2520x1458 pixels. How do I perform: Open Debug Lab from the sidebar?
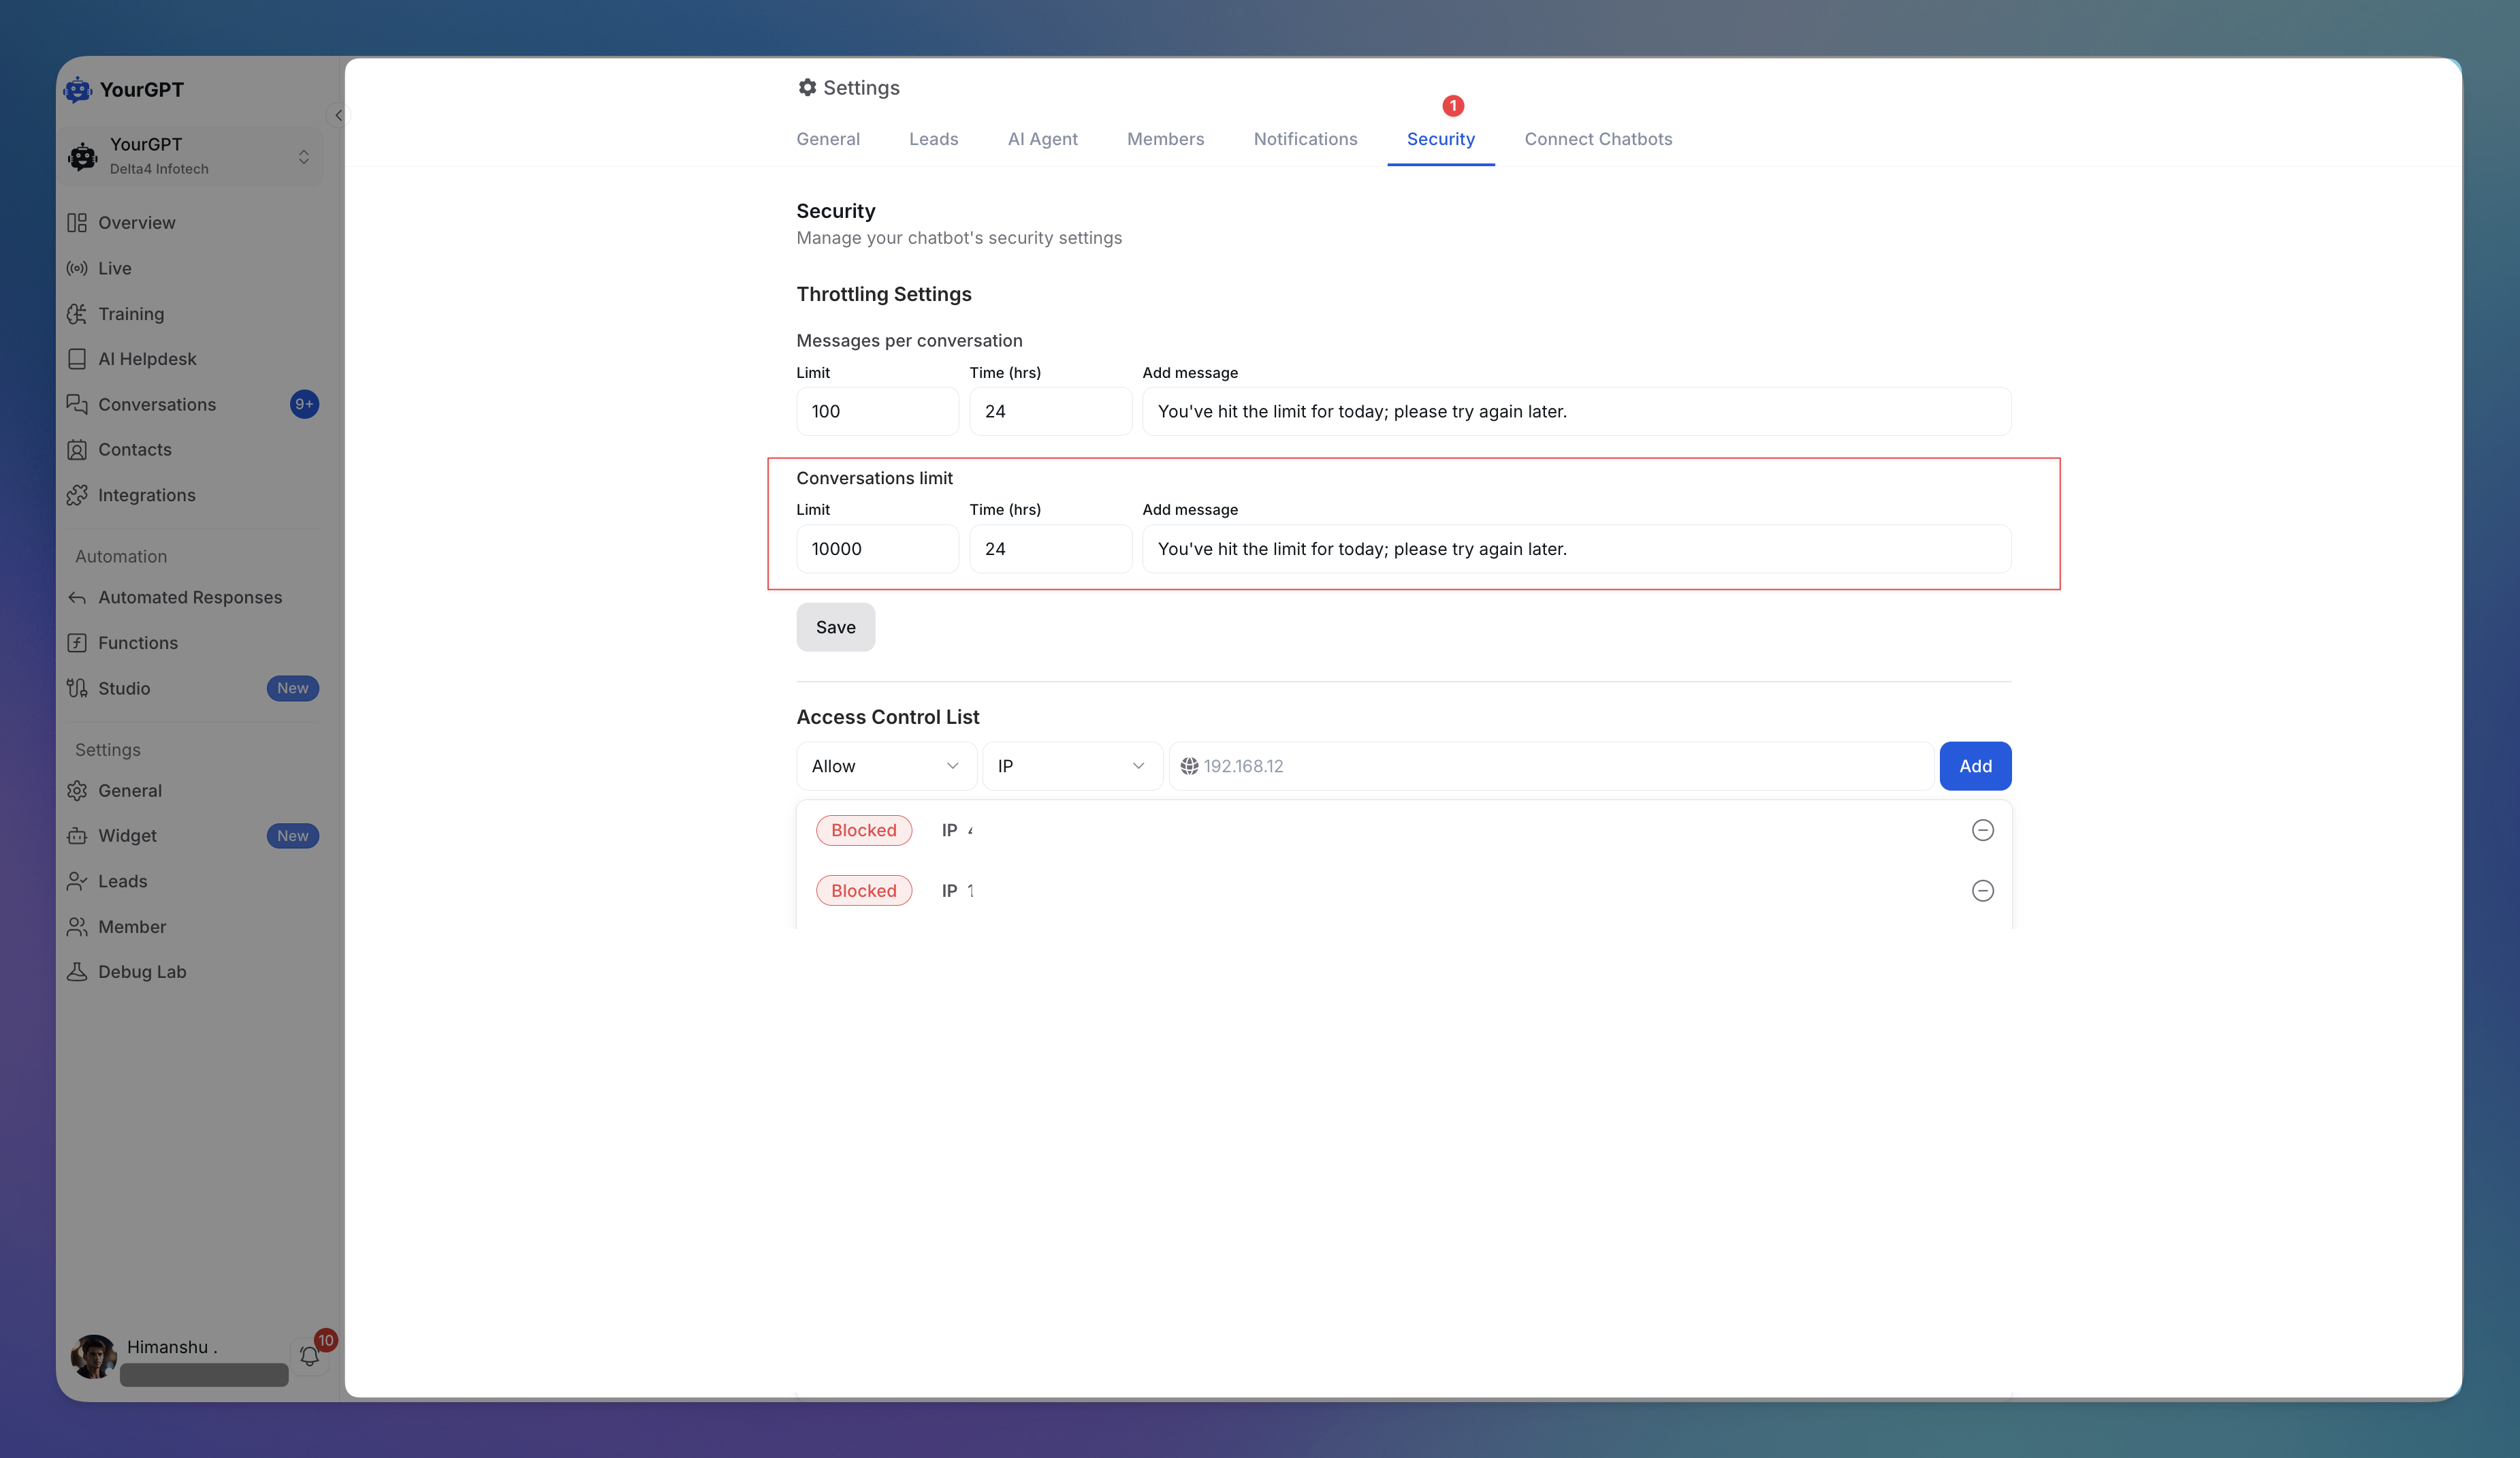tap(142, 972)
